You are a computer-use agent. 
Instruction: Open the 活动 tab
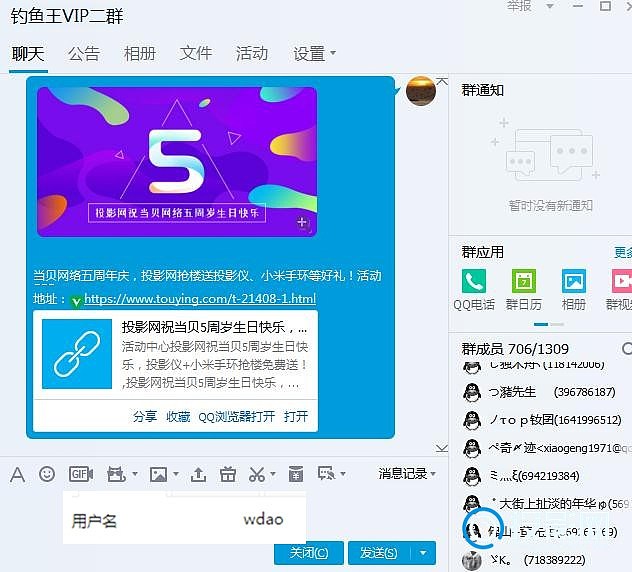tap(252, 54)
